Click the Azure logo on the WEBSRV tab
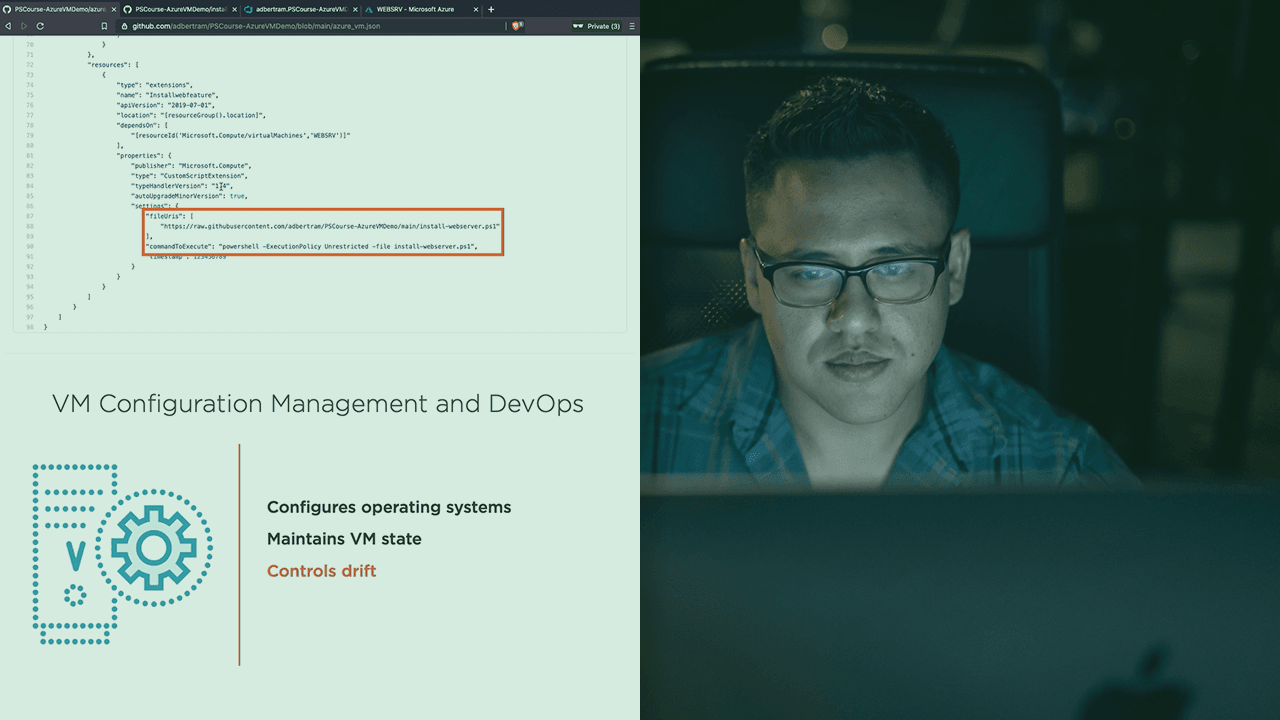 click(x=369, y=10)
